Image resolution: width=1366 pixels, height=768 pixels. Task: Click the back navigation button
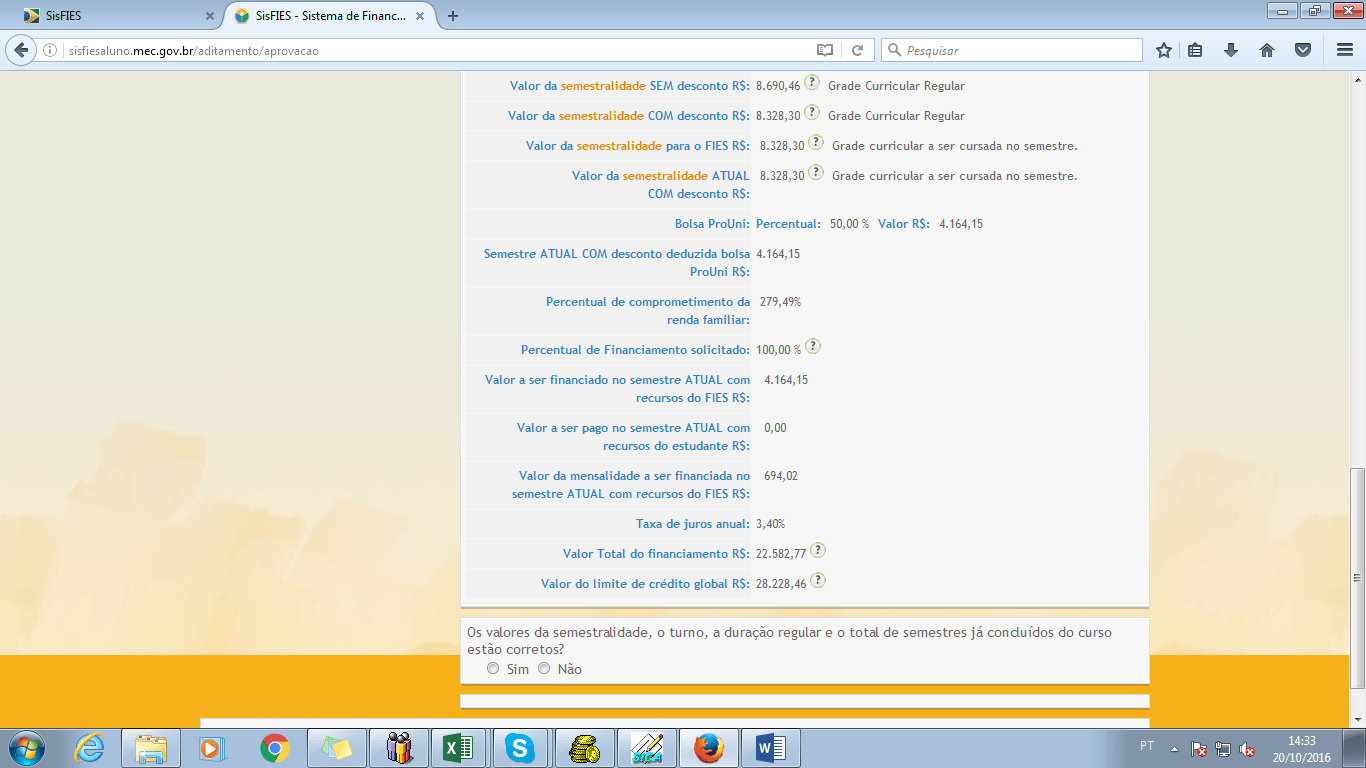click(24, 50)
